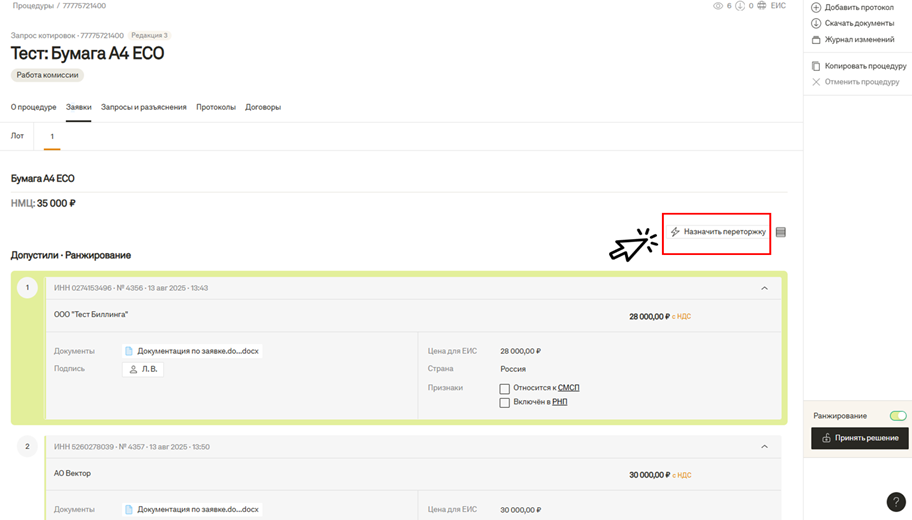
Task: Click the Назначить переторжку button
Action: [717, 232]
